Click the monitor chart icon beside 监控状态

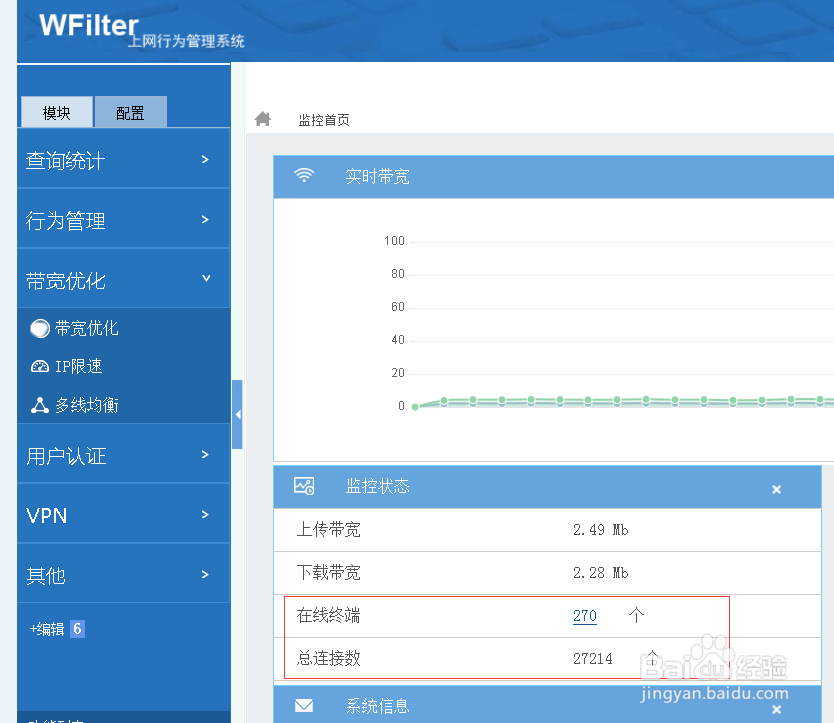pos(304,486)
